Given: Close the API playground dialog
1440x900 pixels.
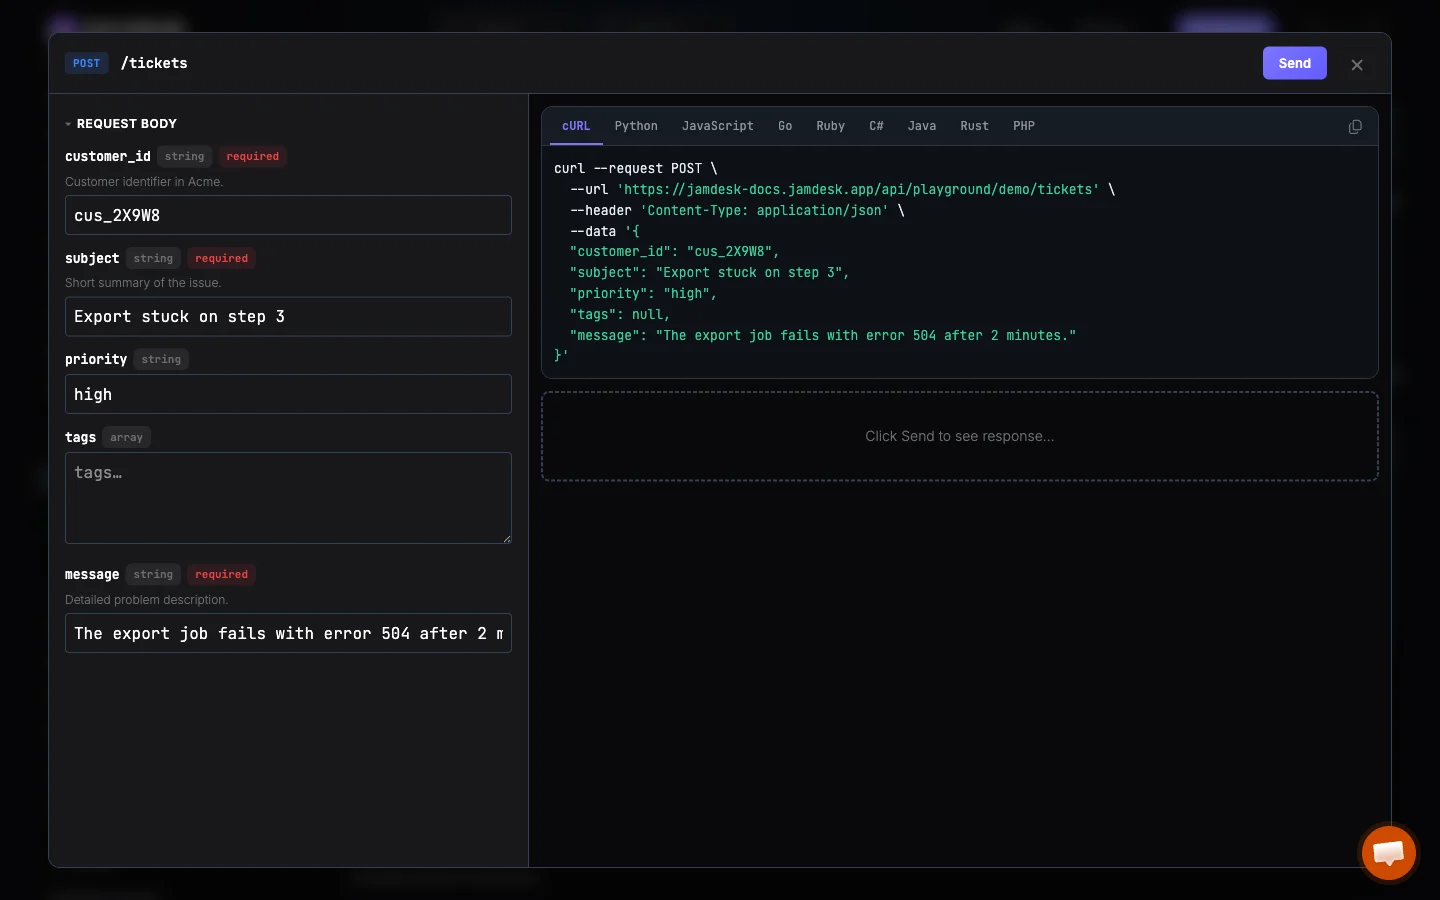Looking at the screenshot, I should coord(1357,64).
